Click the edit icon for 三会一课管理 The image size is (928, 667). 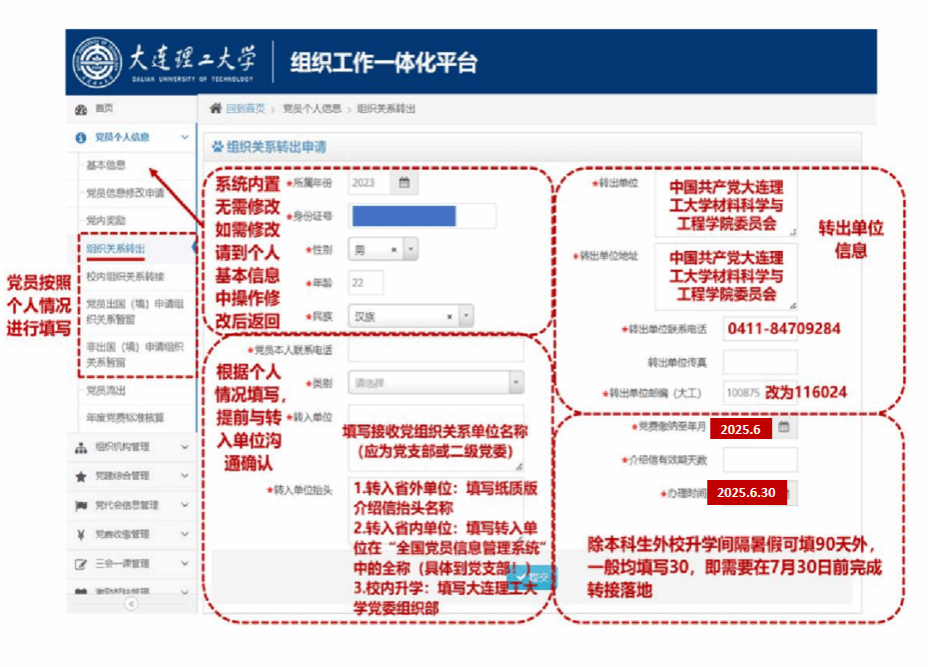[x=81, y=564]
